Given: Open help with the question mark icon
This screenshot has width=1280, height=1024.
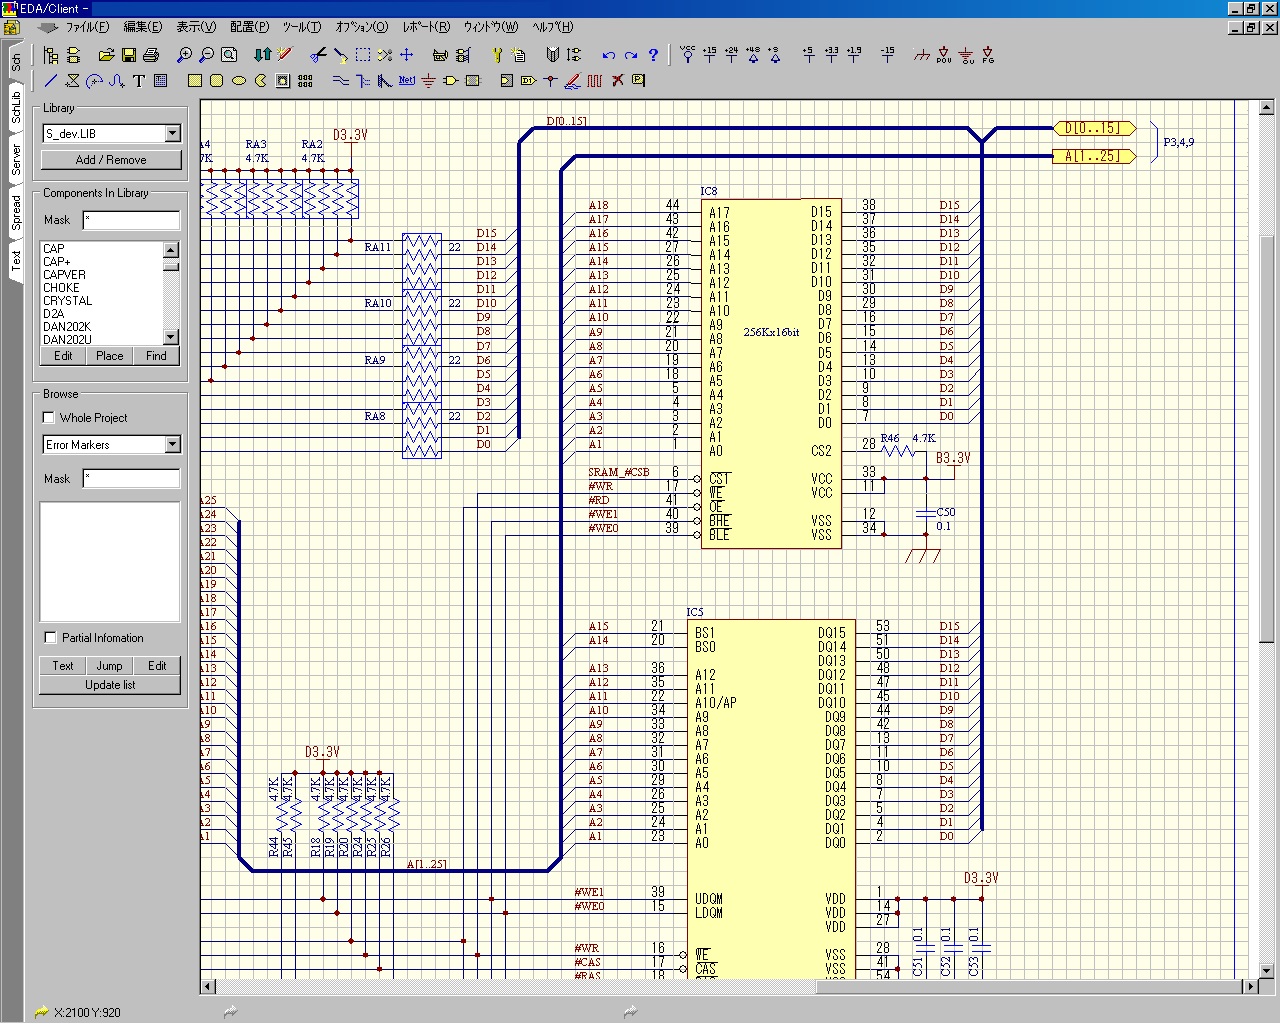Looking at the screenshot, I should coord(653,55).
